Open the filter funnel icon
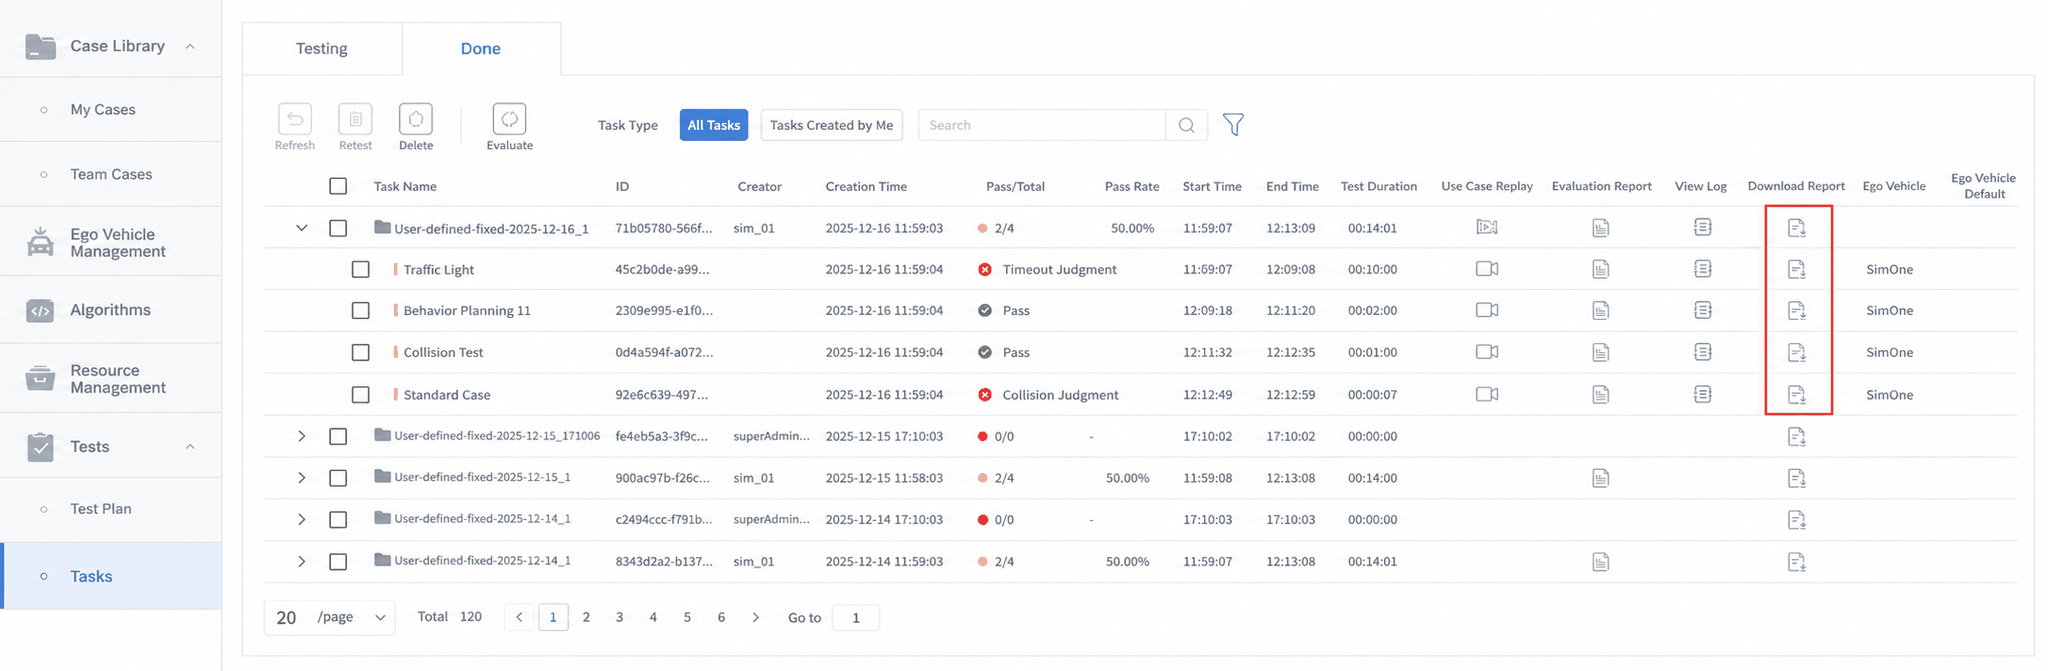 (1233, 125)
